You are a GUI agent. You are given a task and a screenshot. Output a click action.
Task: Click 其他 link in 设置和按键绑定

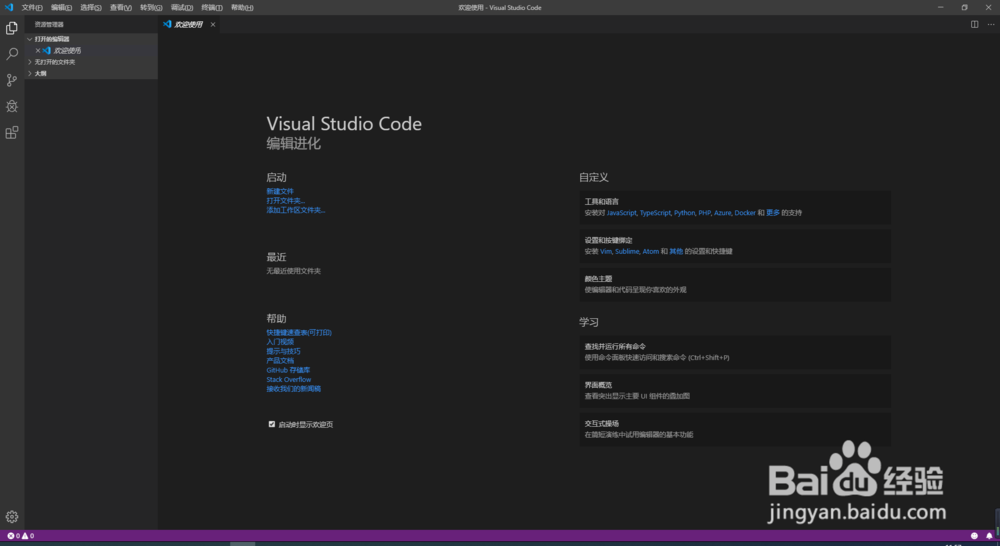coord(676,251)
